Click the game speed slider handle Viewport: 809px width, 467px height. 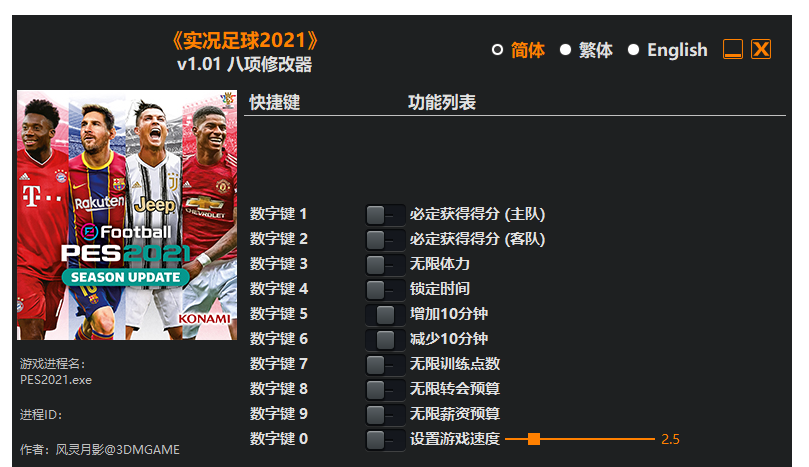point(534,439)
